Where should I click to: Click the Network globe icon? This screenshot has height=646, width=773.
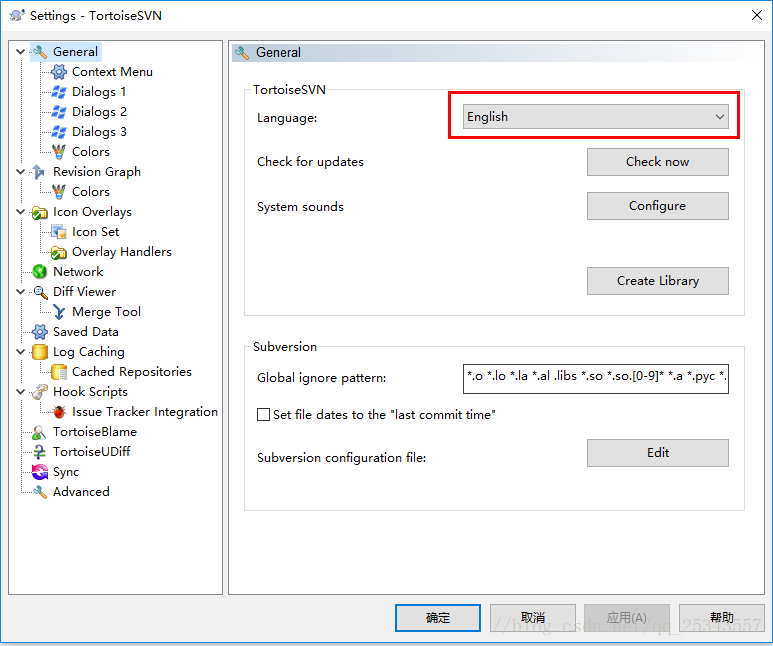39,272
